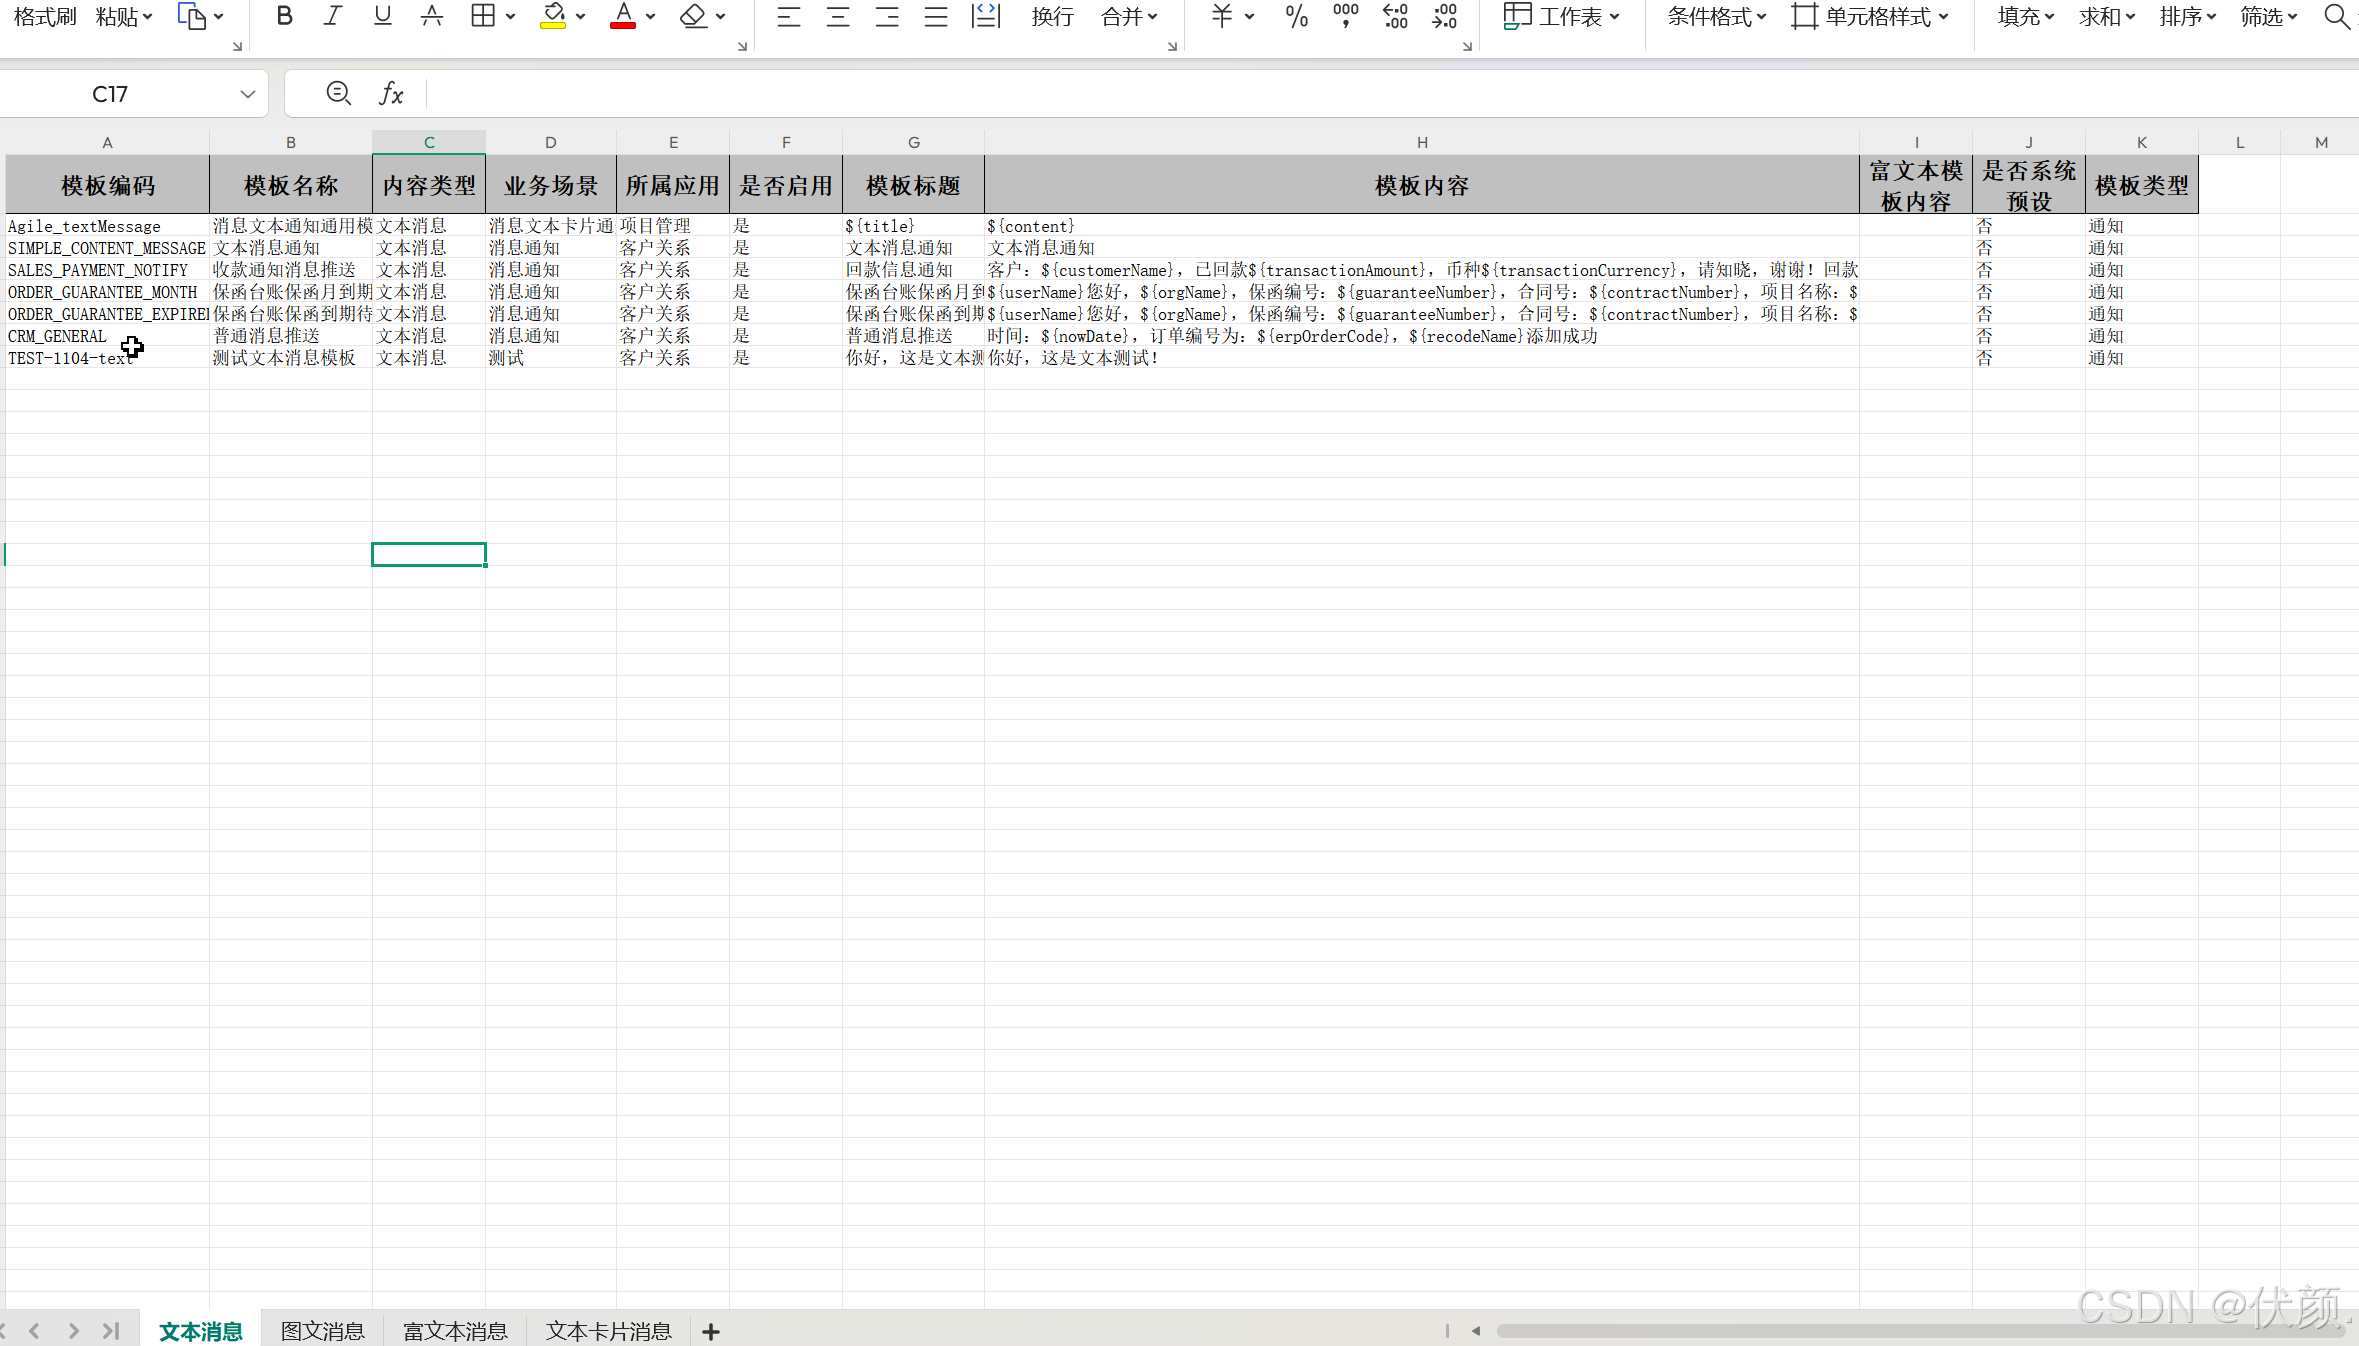Image resolution: width=2359 pixels, height=1346 pixels.
Task: Toggle bold formatting
Action: click(x=285, y=16)
